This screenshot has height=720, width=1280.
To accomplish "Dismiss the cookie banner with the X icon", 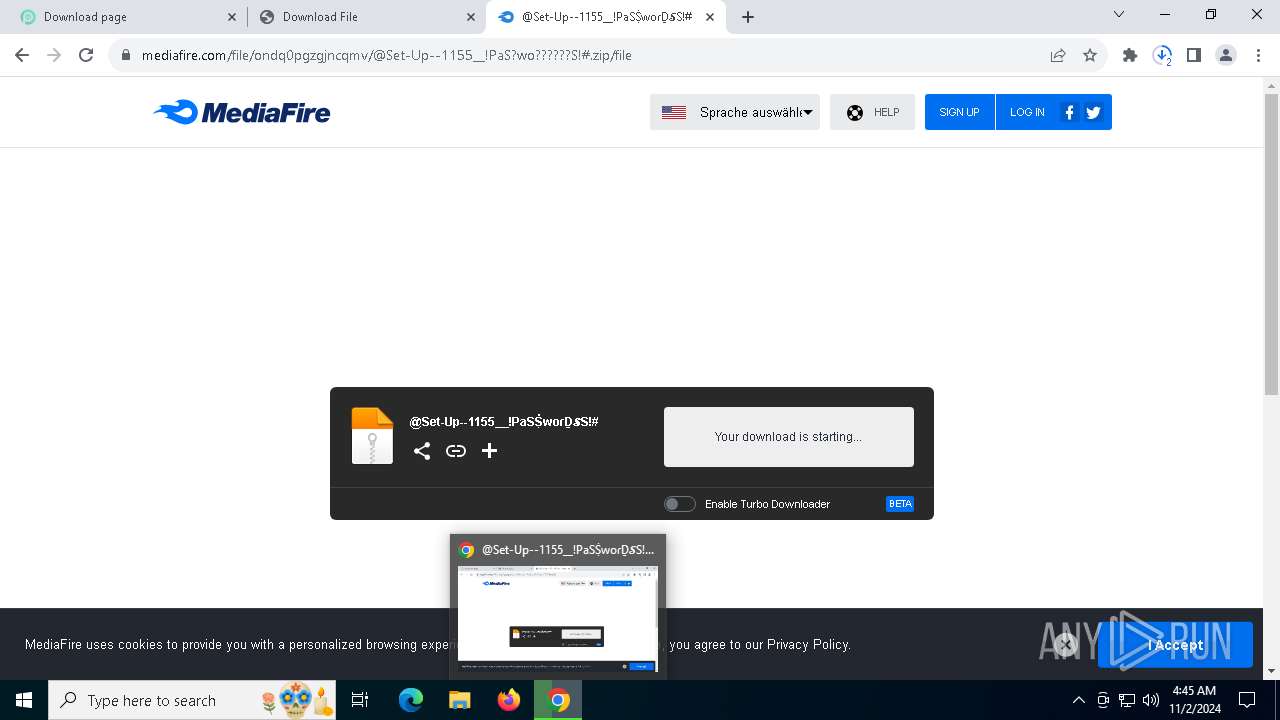I will [1066, 645].
